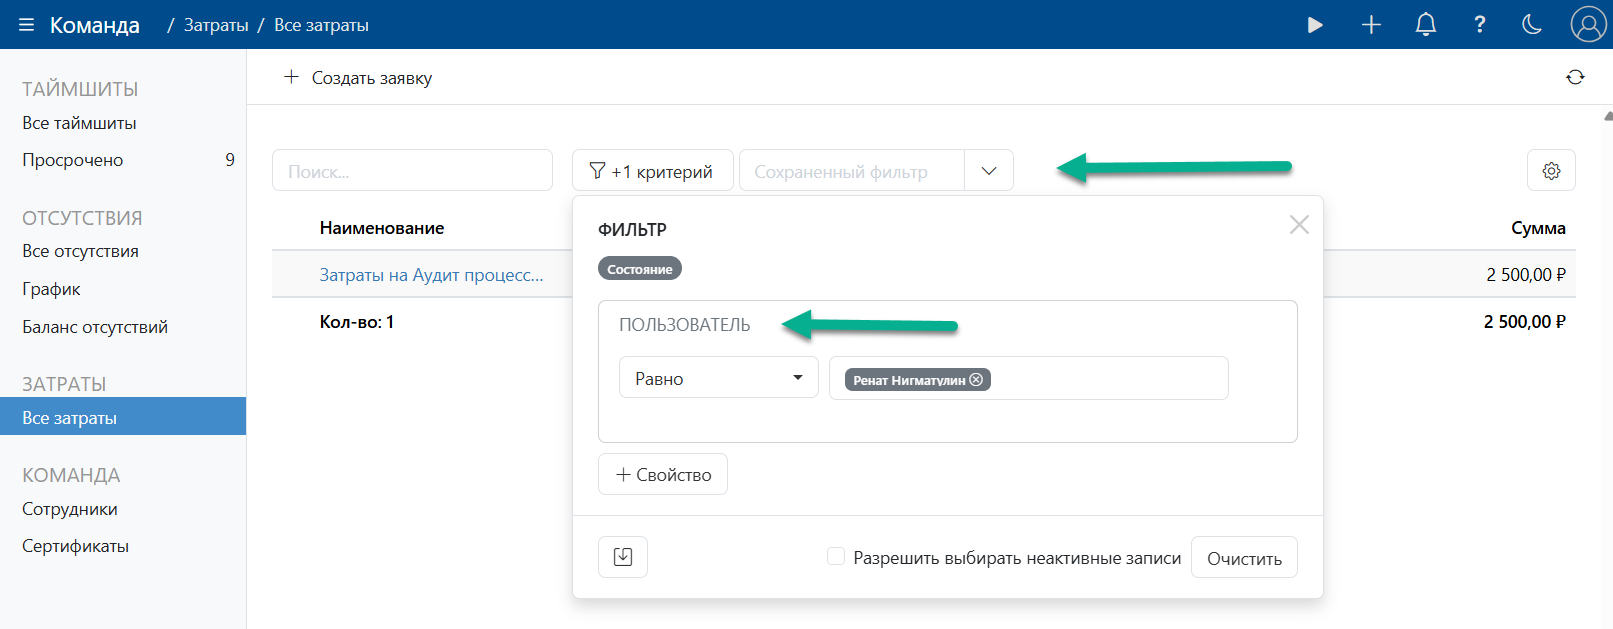The height and width of the screenshot is (629, 1613).
Task: Open График in sidebar
Action: 51,289
